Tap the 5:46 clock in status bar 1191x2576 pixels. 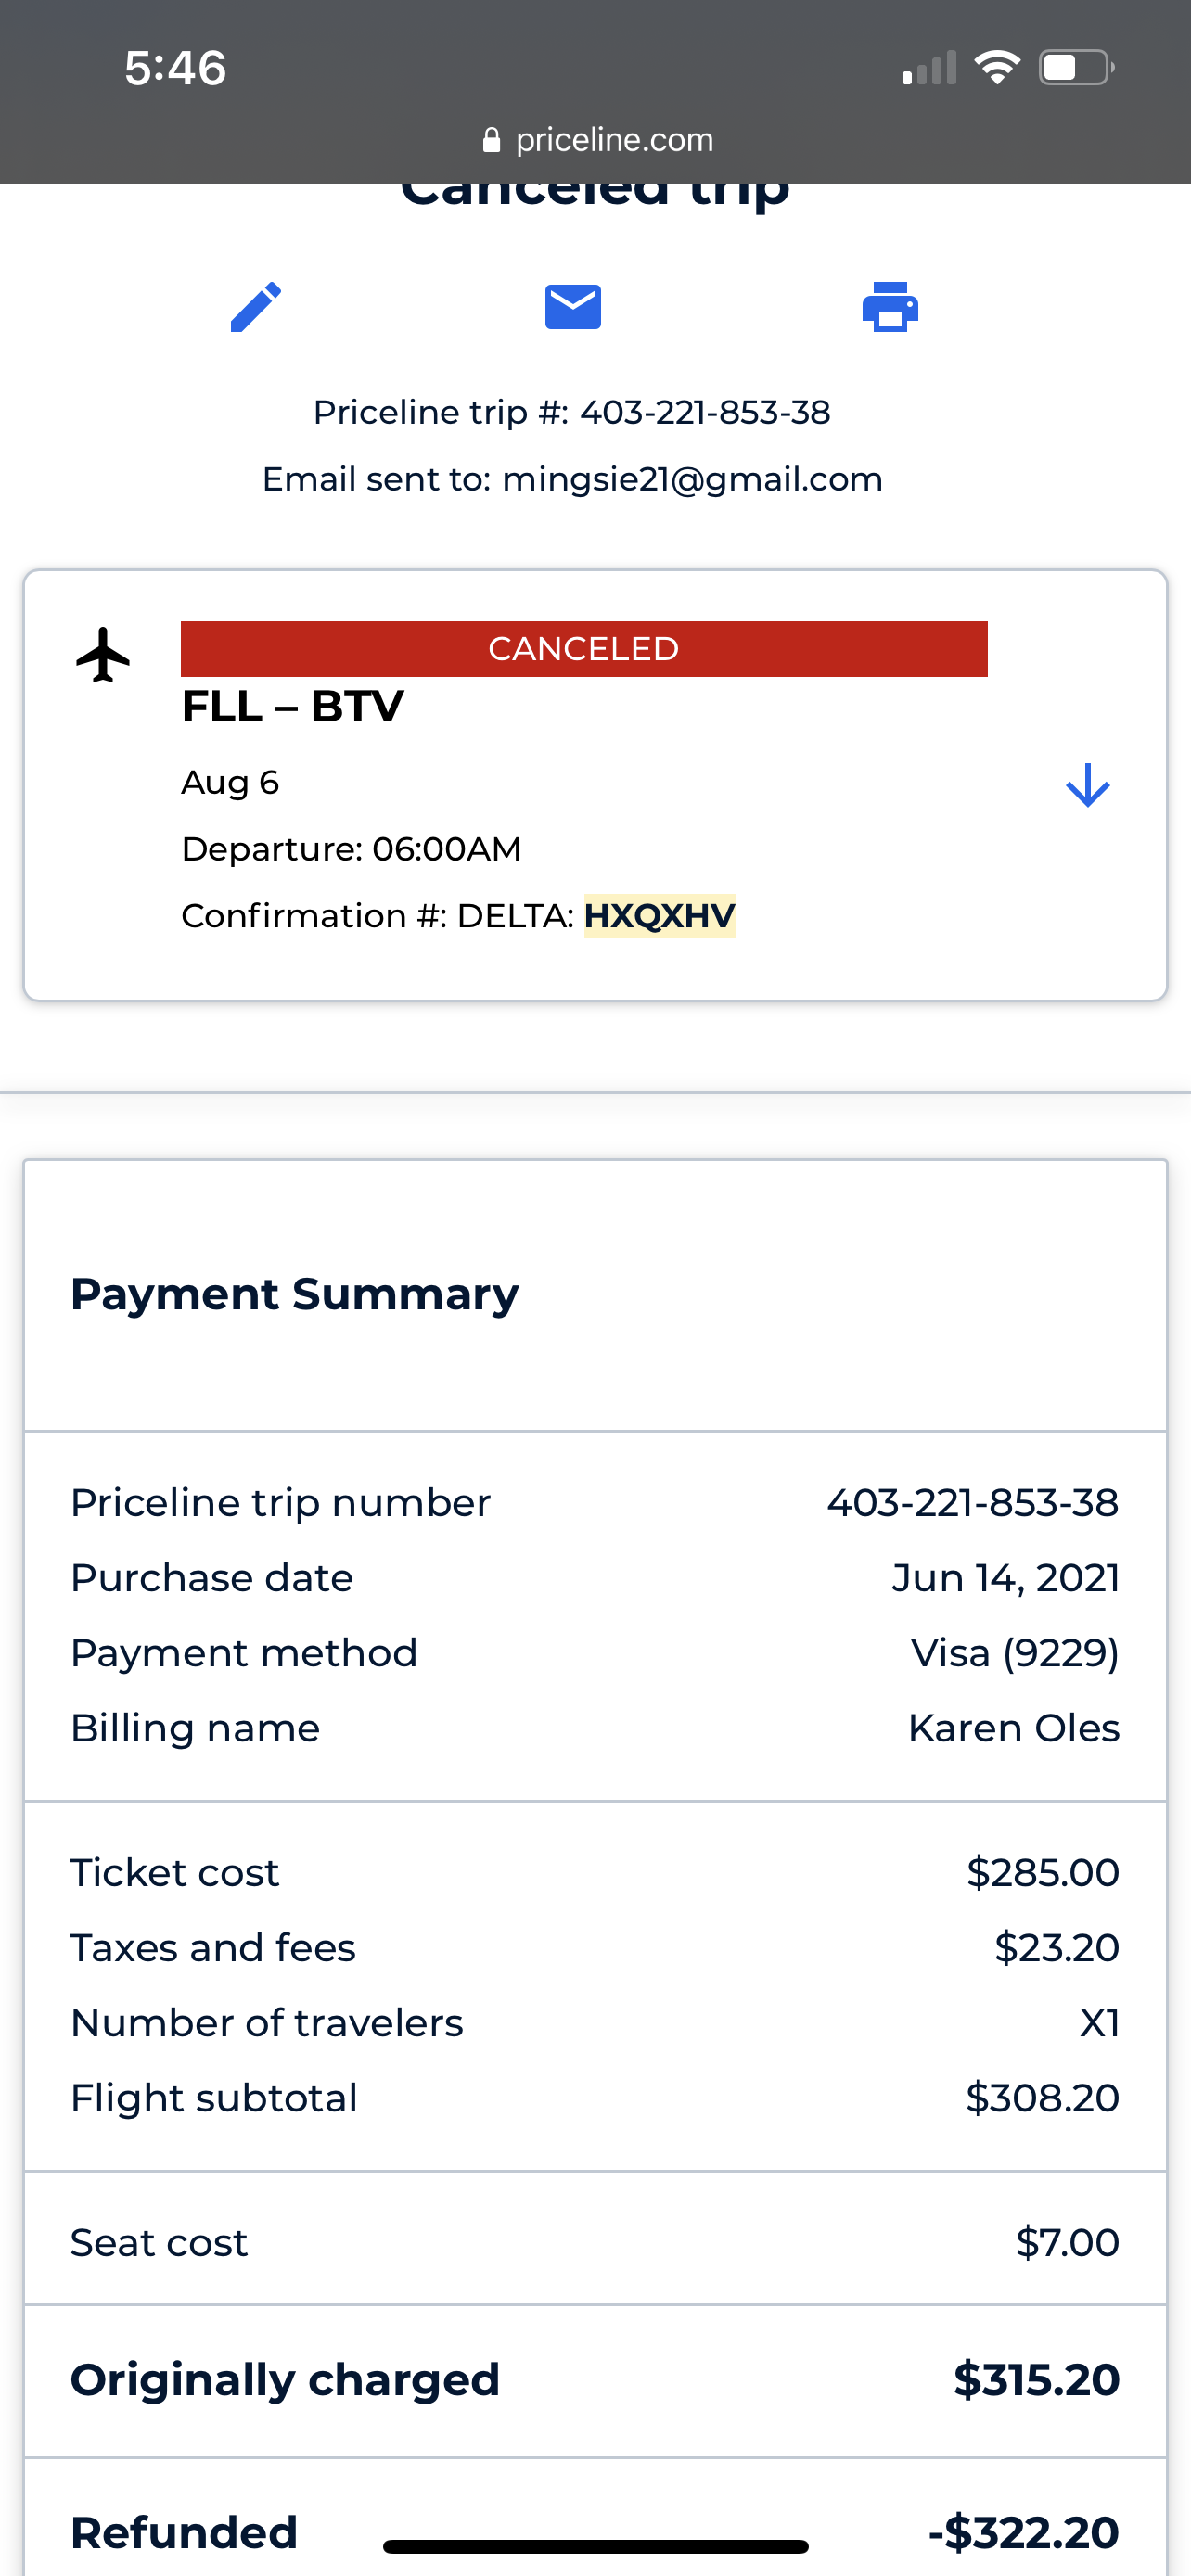176,68
